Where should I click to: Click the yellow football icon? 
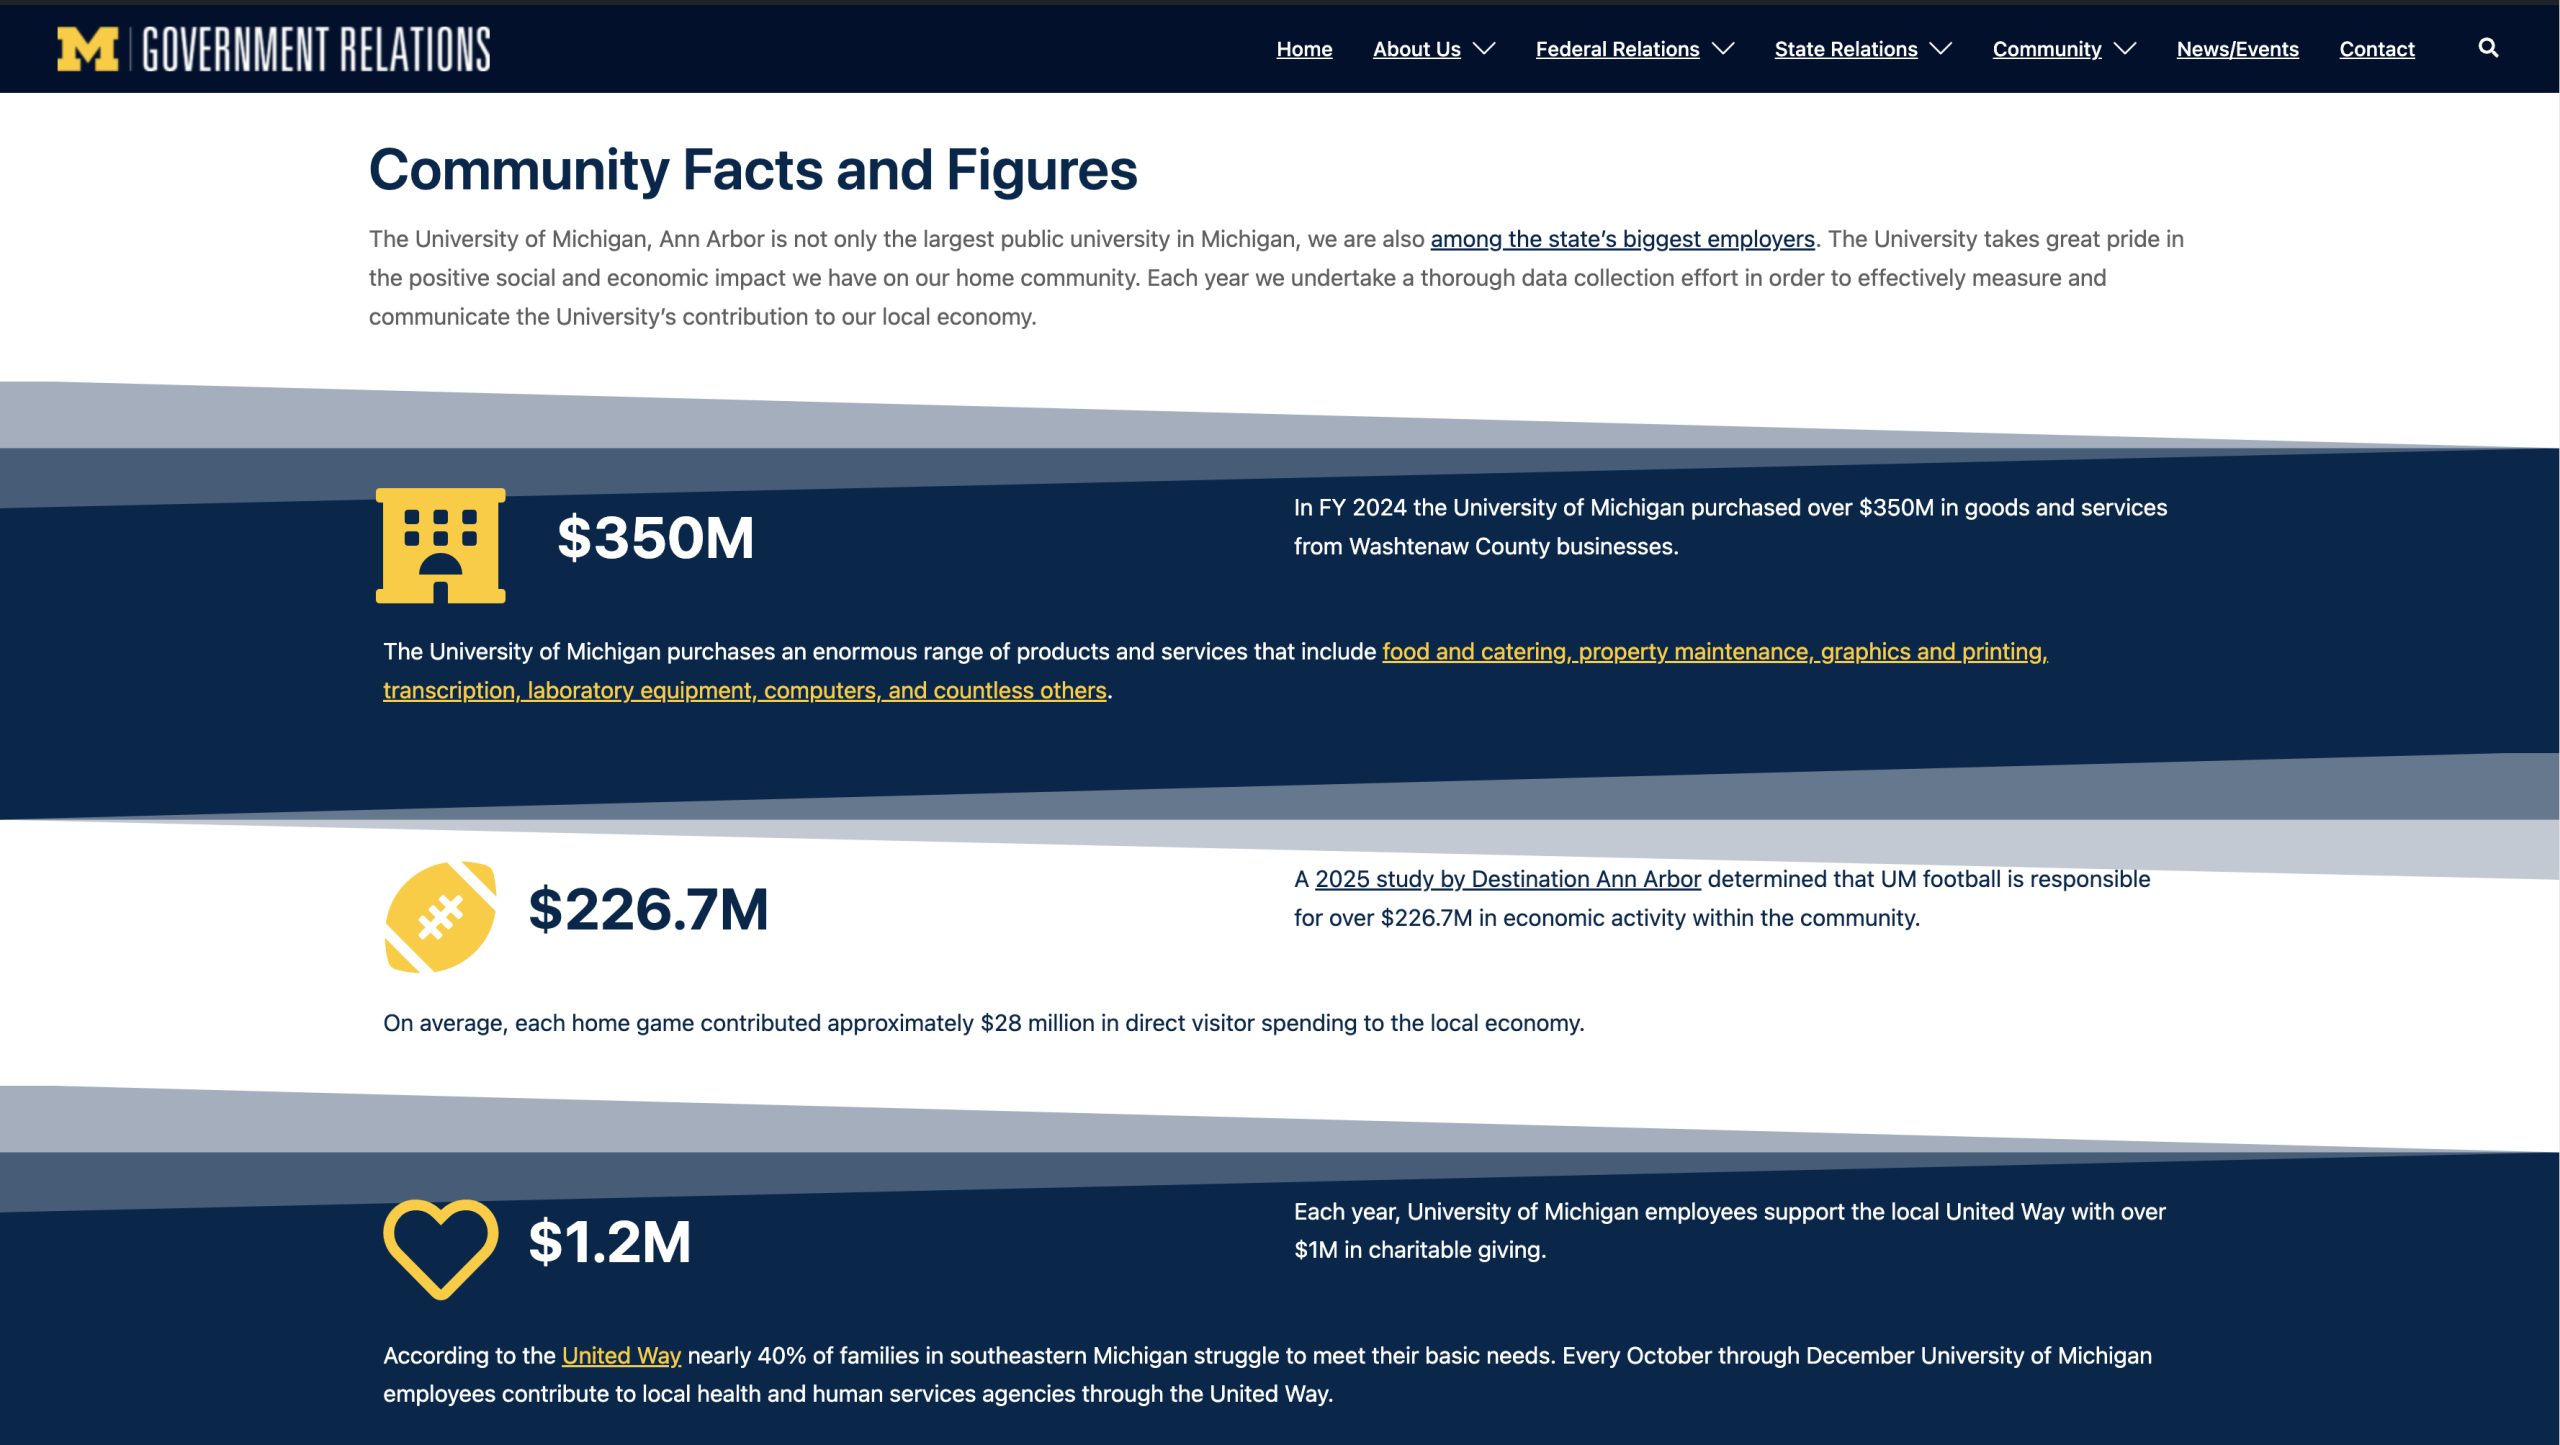440,917
